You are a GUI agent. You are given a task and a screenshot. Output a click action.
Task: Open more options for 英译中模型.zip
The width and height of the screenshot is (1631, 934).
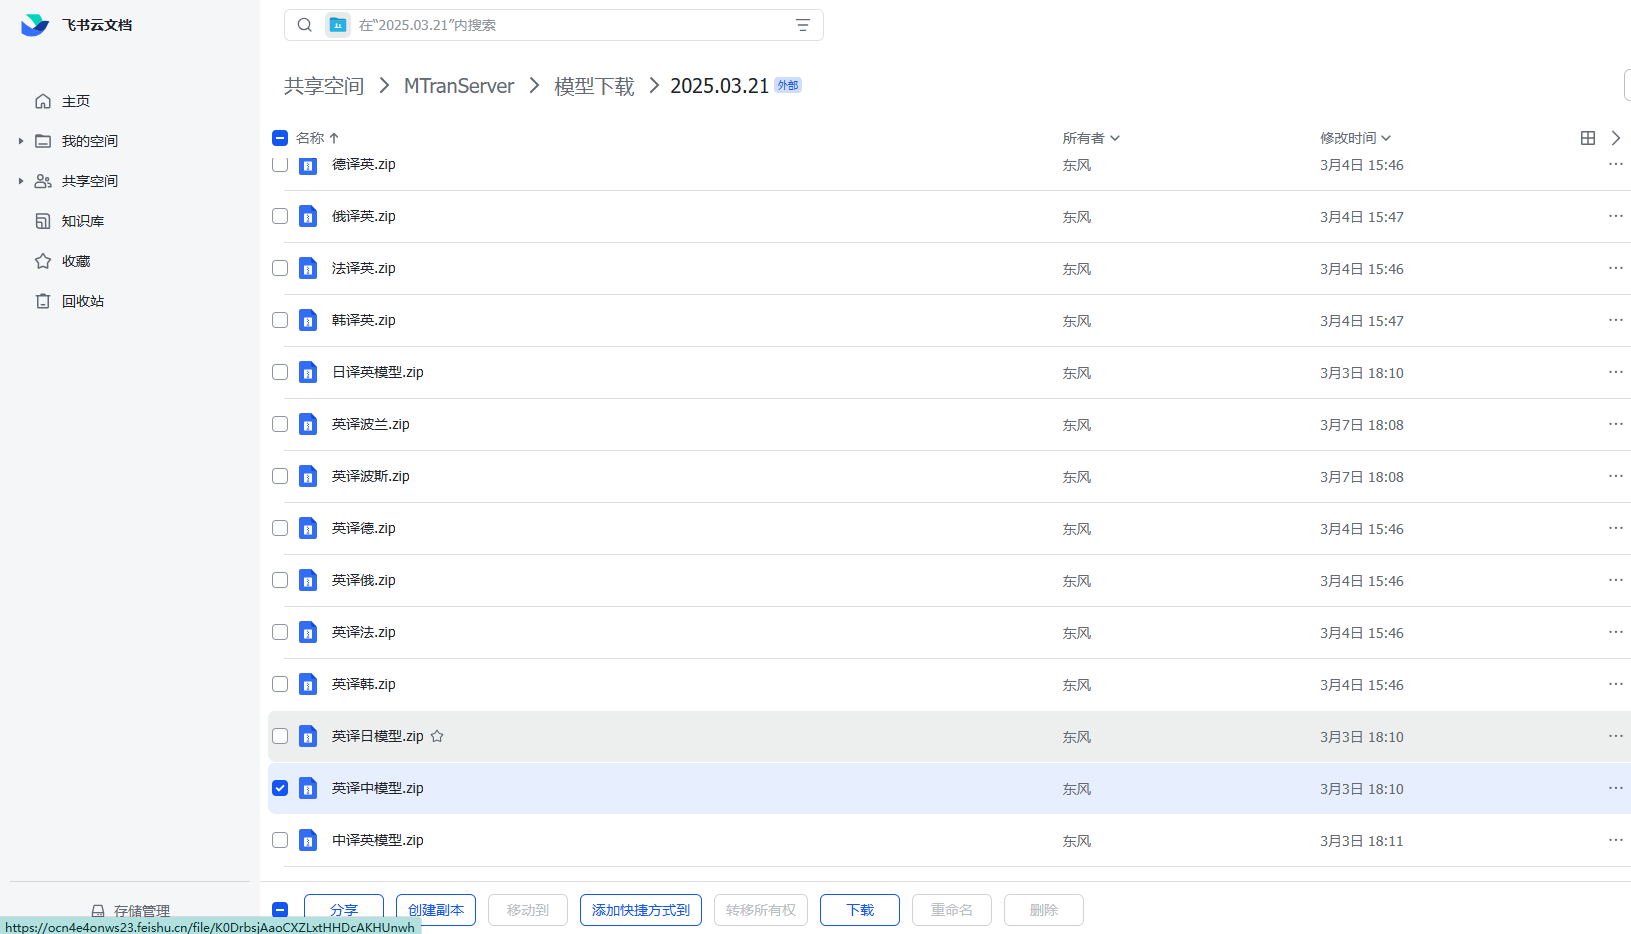[1616, 788]
